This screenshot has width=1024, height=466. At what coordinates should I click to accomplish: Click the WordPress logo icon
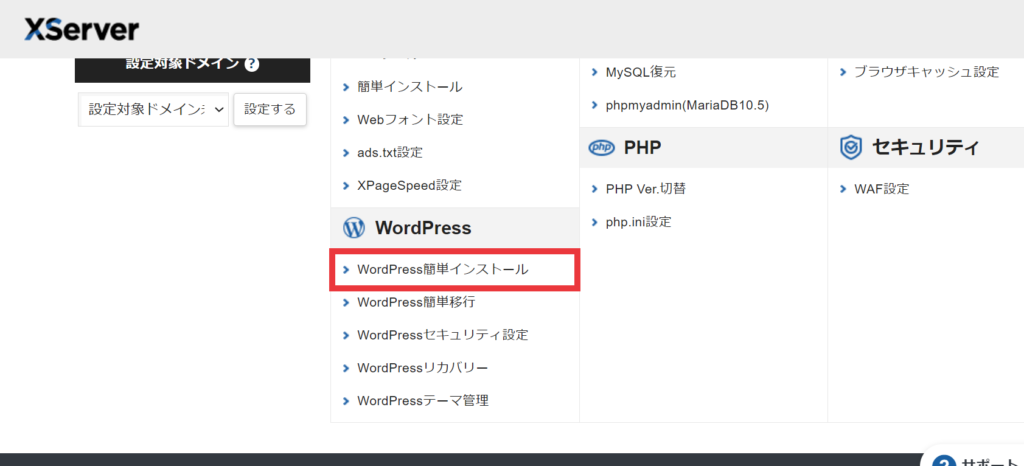pyautogui.click(x=353, y=228)
